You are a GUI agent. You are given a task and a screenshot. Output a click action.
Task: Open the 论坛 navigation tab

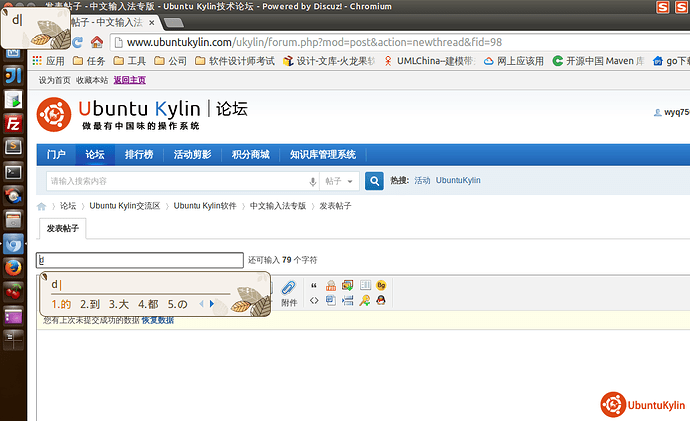point(95,154)
